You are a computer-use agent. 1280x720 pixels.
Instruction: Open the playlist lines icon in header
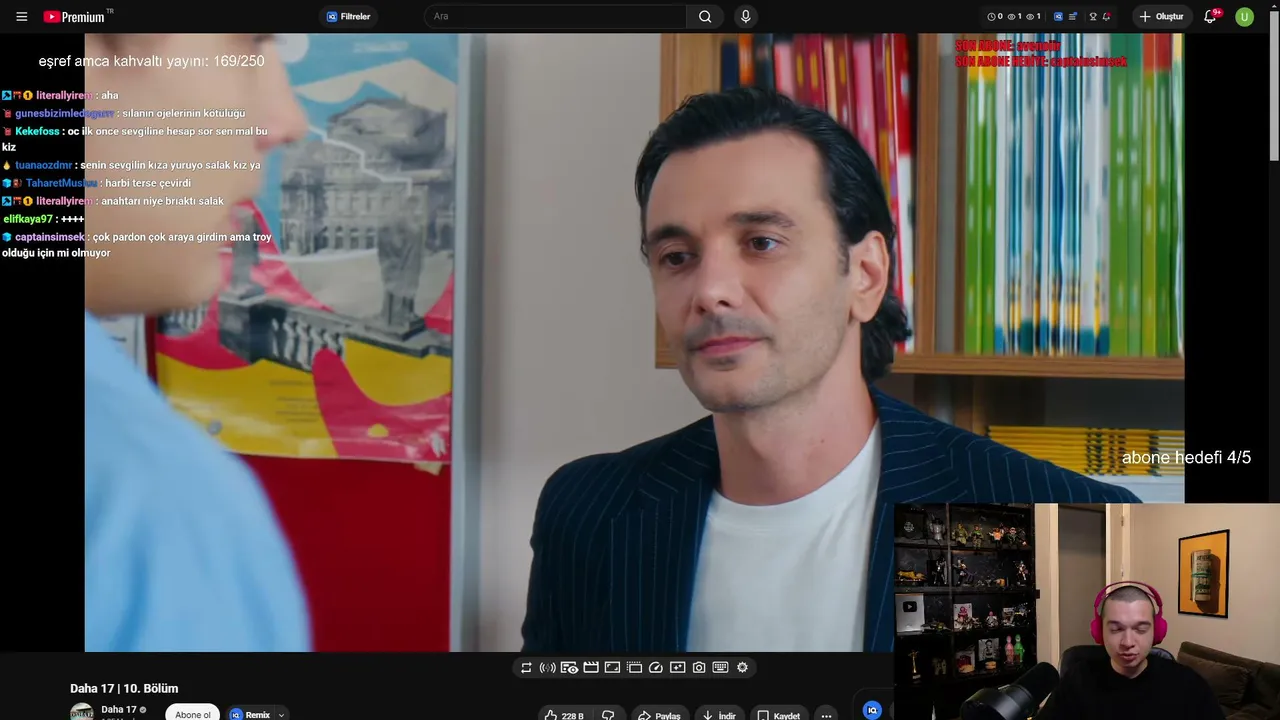[1073, 17]
